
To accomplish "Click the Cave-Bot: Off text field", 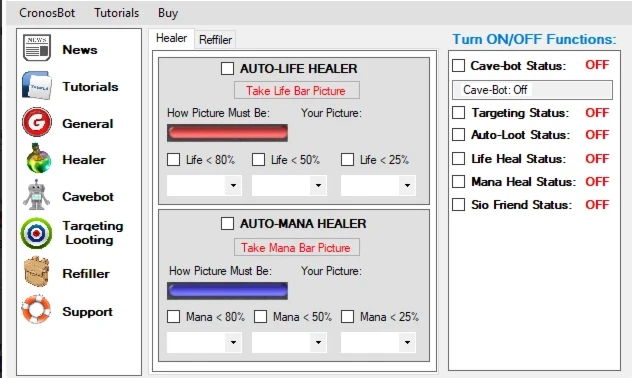I will tap(532, 89).
